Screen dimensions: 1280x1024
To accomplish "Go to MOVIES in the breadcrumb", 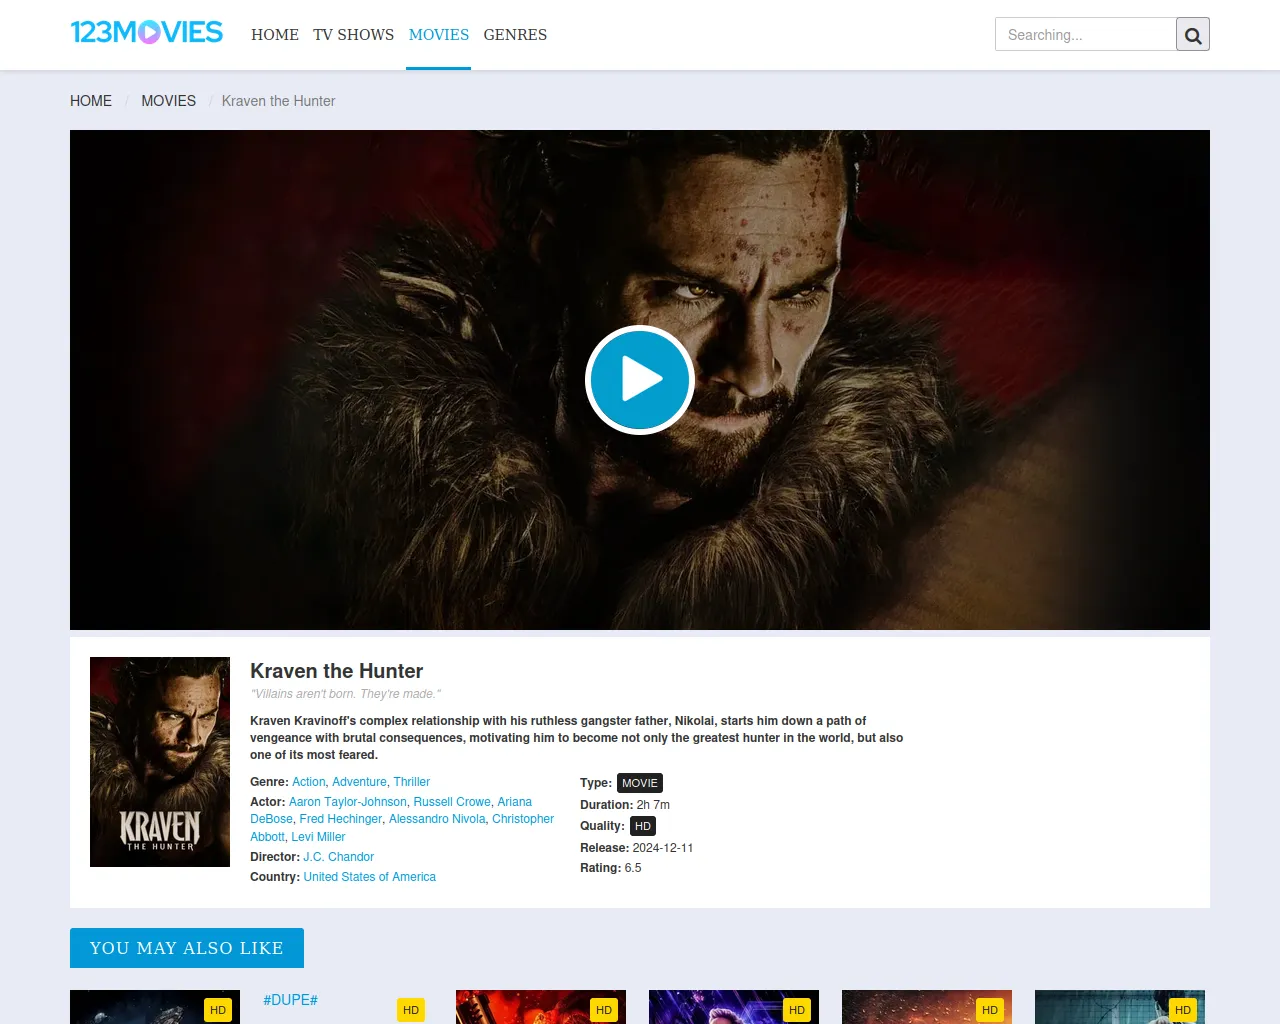I will point(168,101).
